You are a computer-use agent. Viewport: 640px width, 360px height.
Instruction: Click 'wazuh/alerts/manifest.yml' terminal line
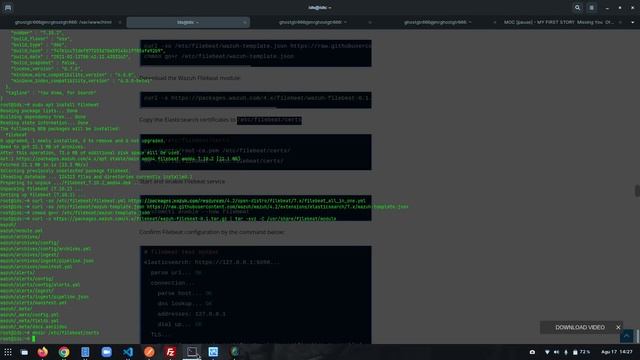pos(33,303)
